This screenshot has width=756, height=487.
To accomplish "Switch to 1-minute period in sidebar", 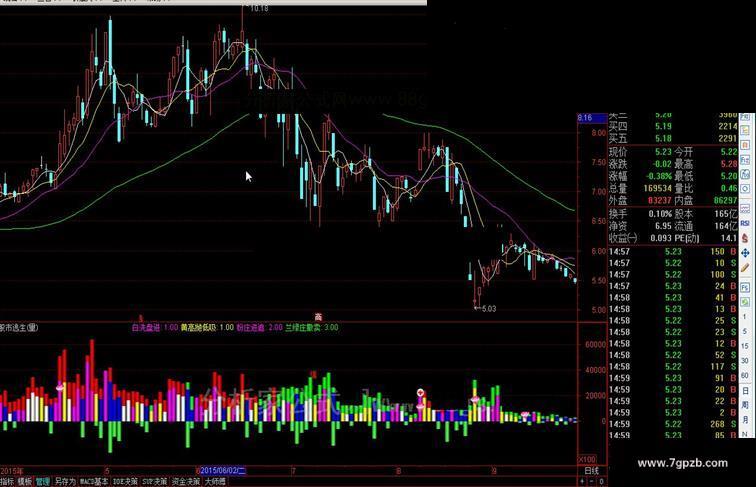I will (745, 317).
